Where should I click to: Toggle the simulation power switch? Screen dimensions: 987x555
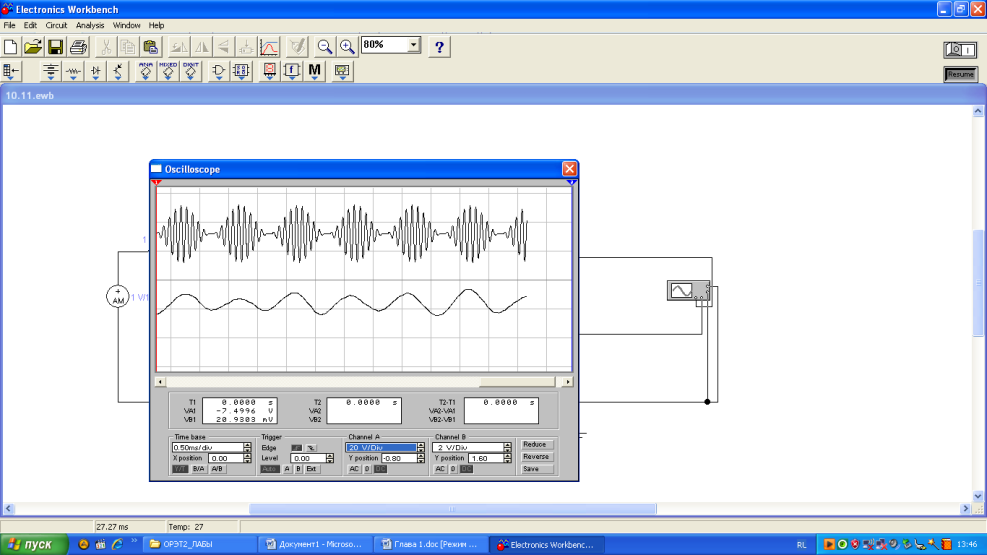pos(961,49)
